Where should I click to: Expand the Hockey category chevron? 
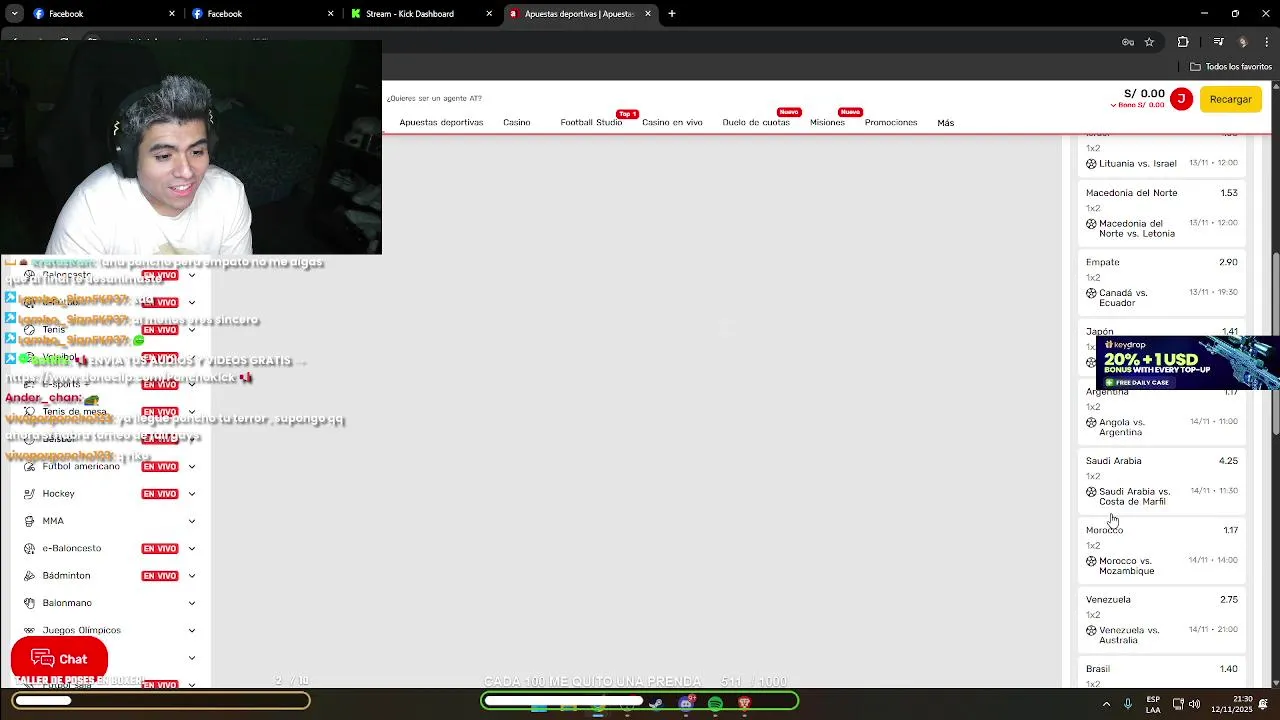coord(192,494)
